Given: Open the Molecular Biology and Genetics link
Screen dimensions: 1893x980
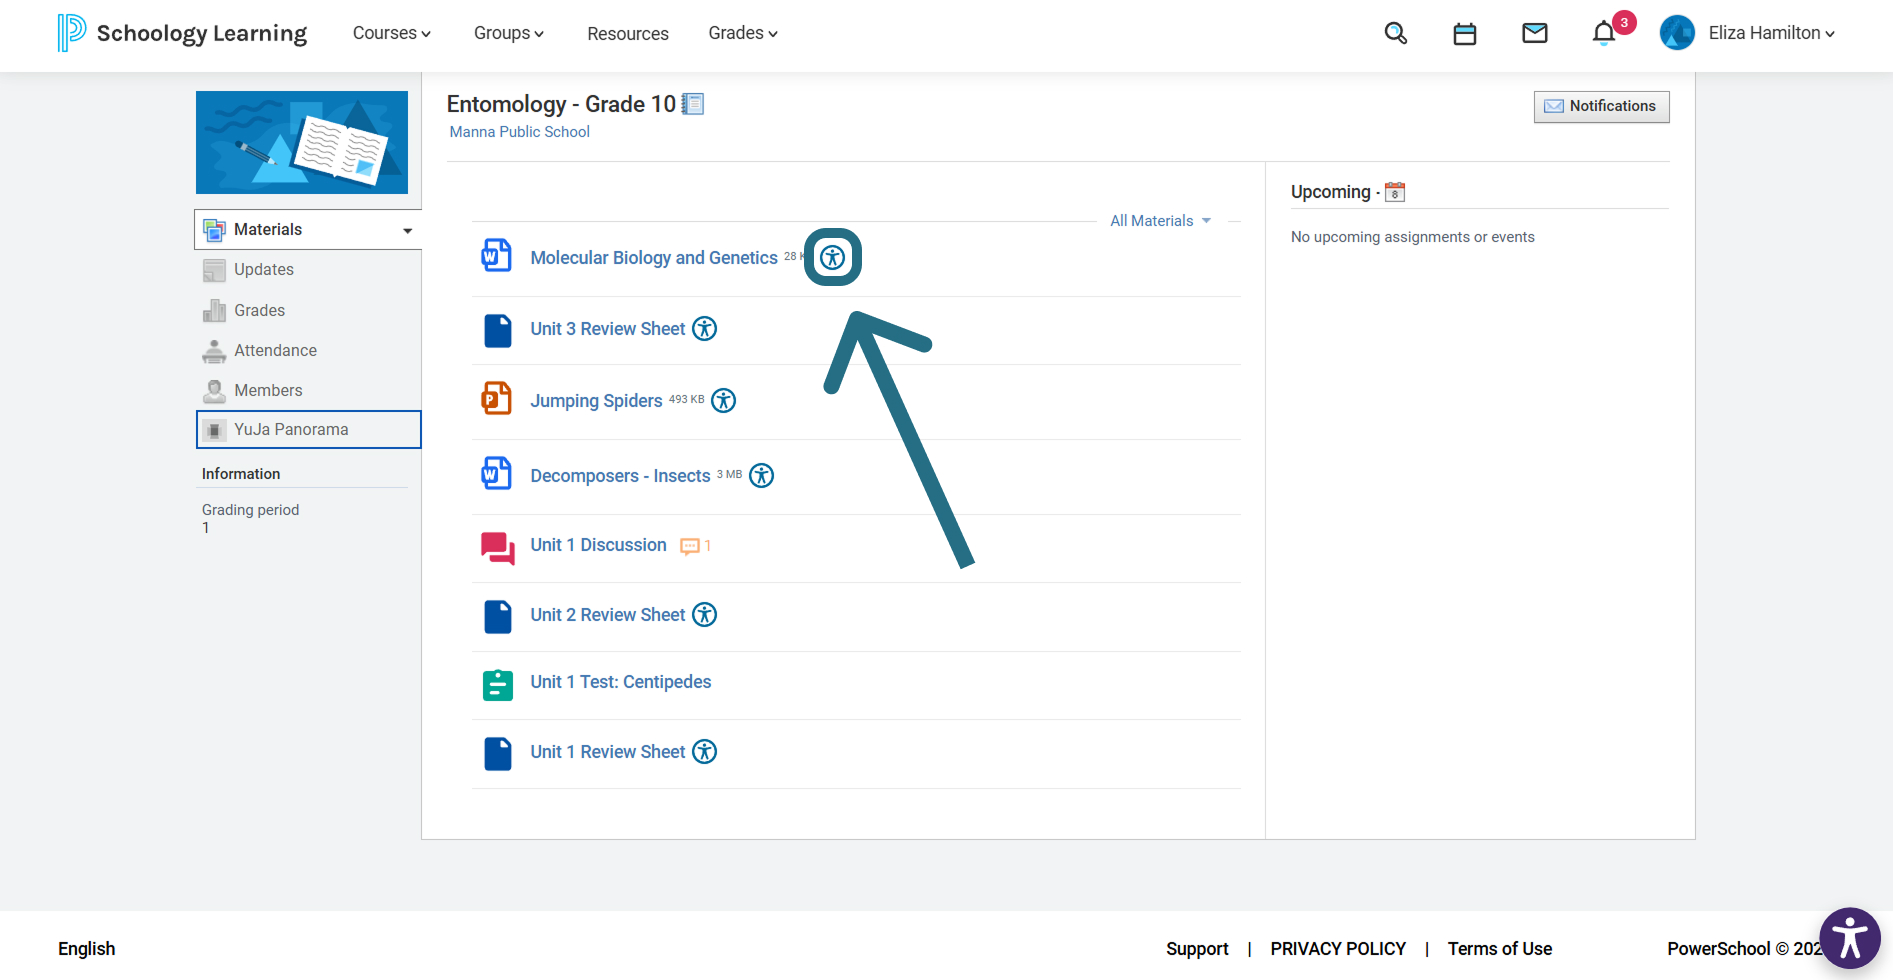Looking at the screenshot, I should (654, 258).
